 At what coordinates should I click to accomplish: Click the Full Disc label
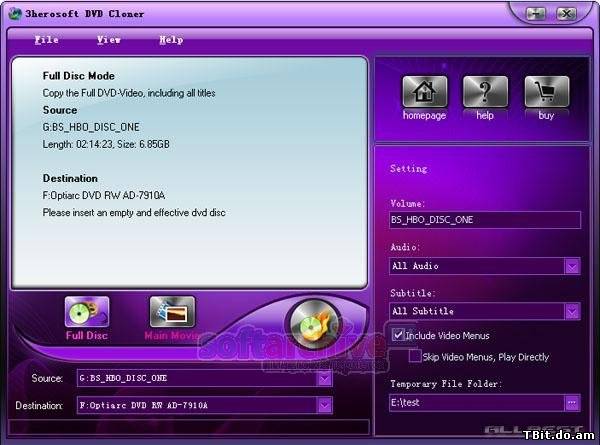pyautogui.click(x=87, y=336)
